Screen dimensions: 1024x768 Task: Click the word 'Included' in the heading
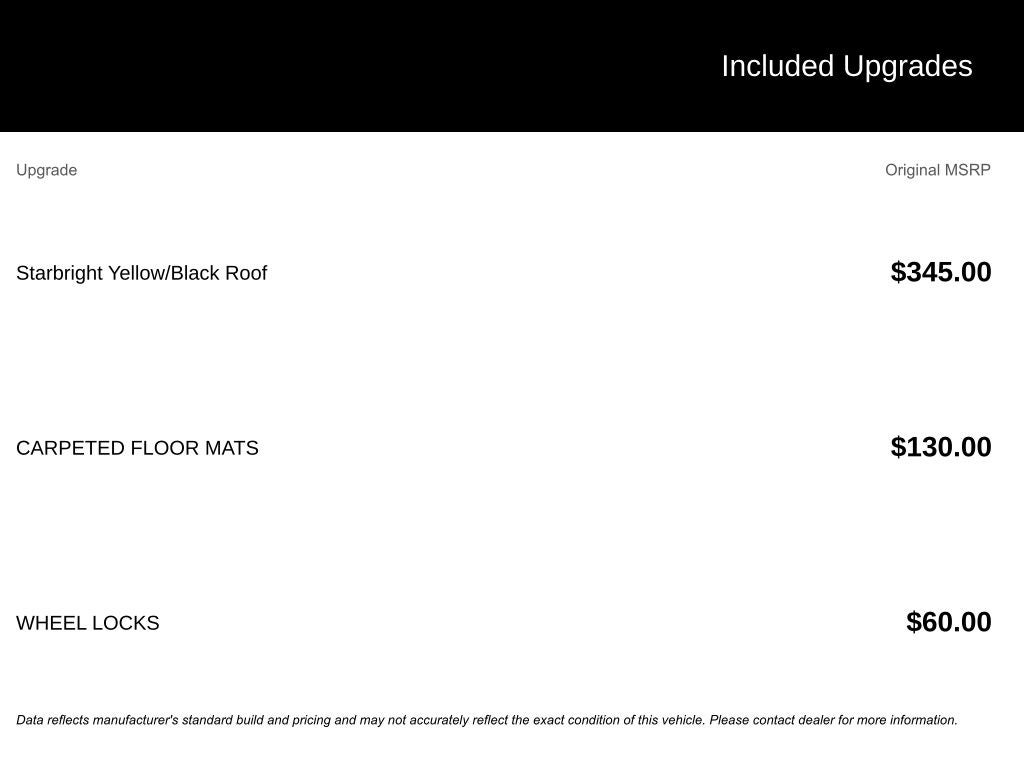(x=777, y=66)
